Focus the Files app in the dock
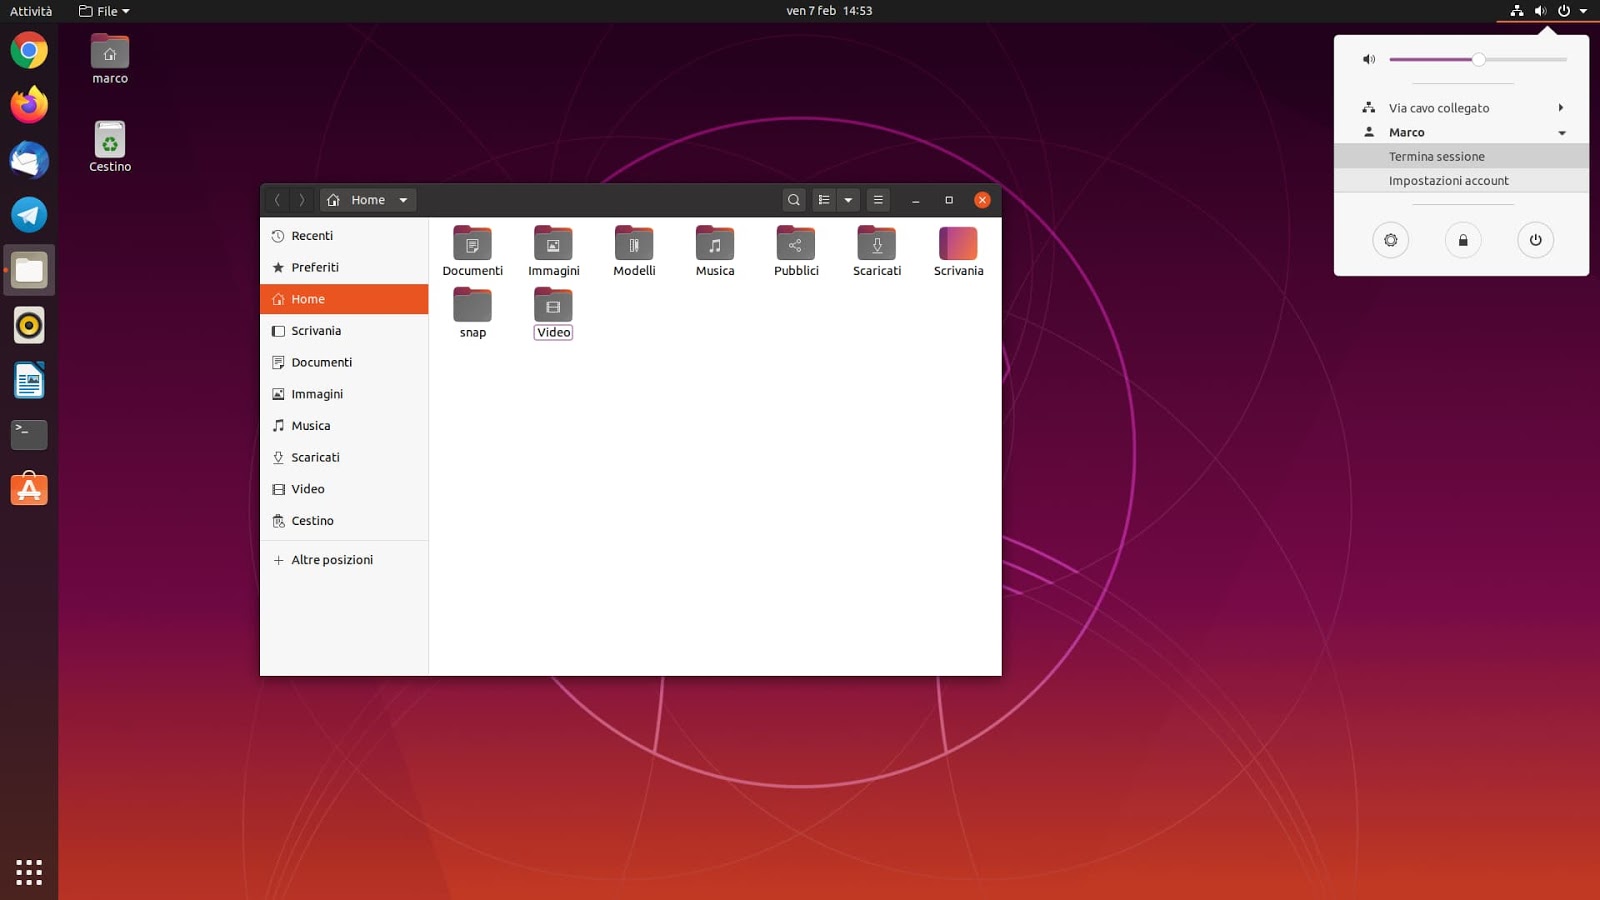This screenshot has height=900, width=1600. point(29,270)
